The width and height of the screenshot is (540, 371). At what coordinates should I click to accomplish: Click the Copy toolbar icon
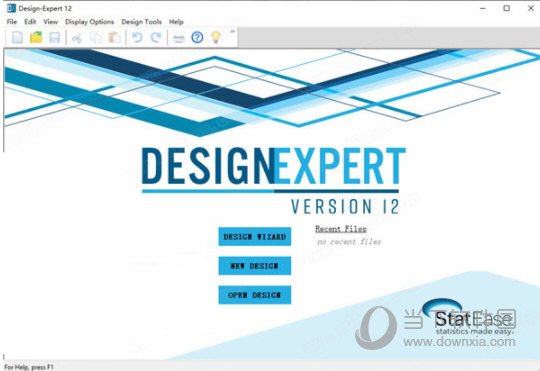click(x=96, y=37)
